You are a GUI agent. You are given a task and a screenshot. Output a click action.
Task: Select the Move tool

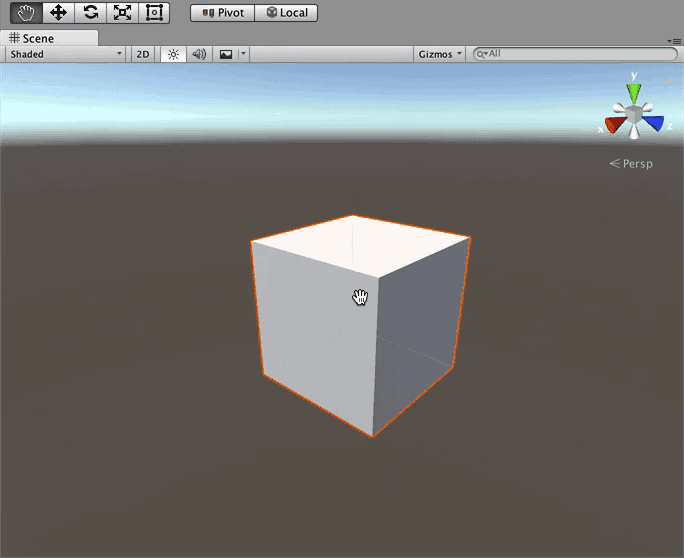pyautogui.click(x=58, y=13)
